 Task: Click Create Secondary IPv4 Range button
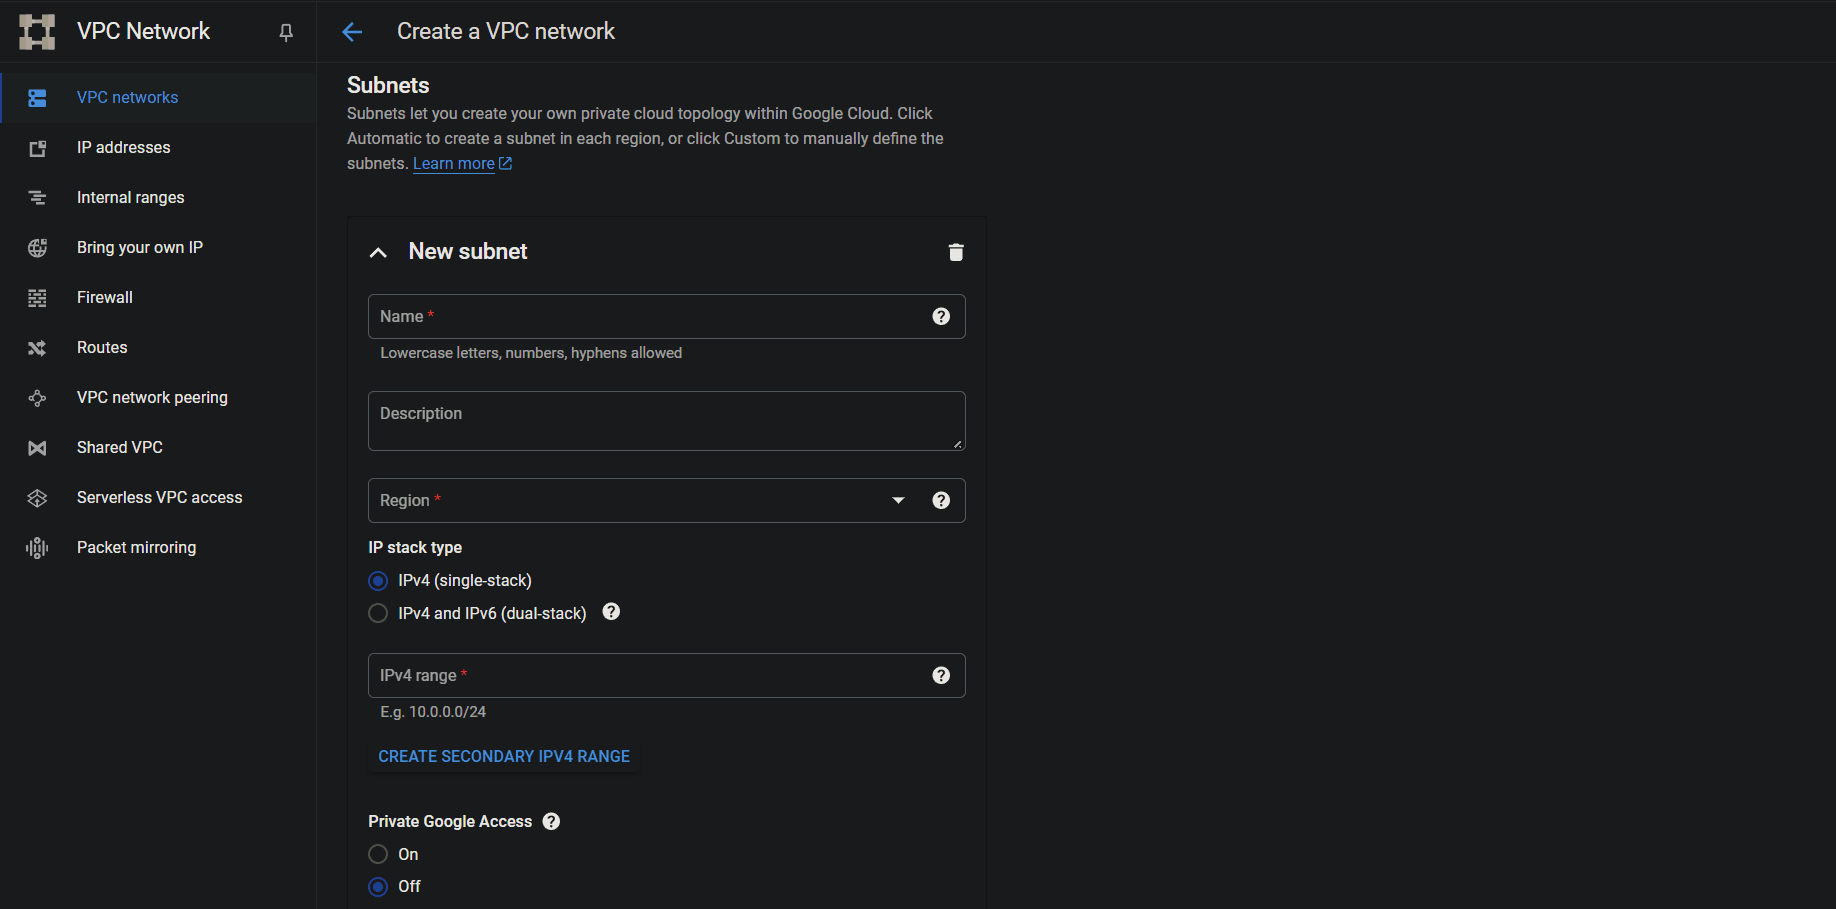504,756
